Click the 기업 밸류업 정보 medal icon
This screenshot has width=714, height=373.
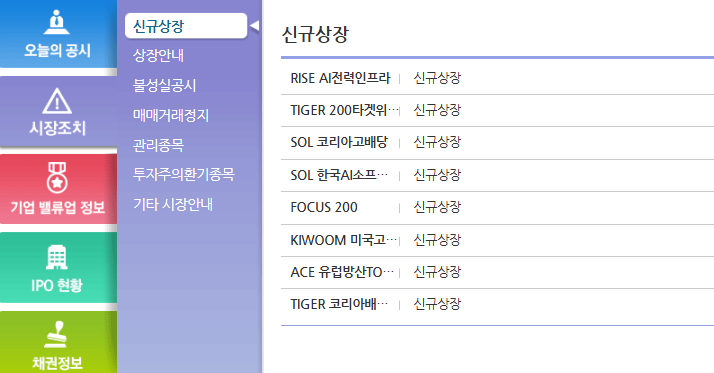pyautogui.click(x=57, y=178)
